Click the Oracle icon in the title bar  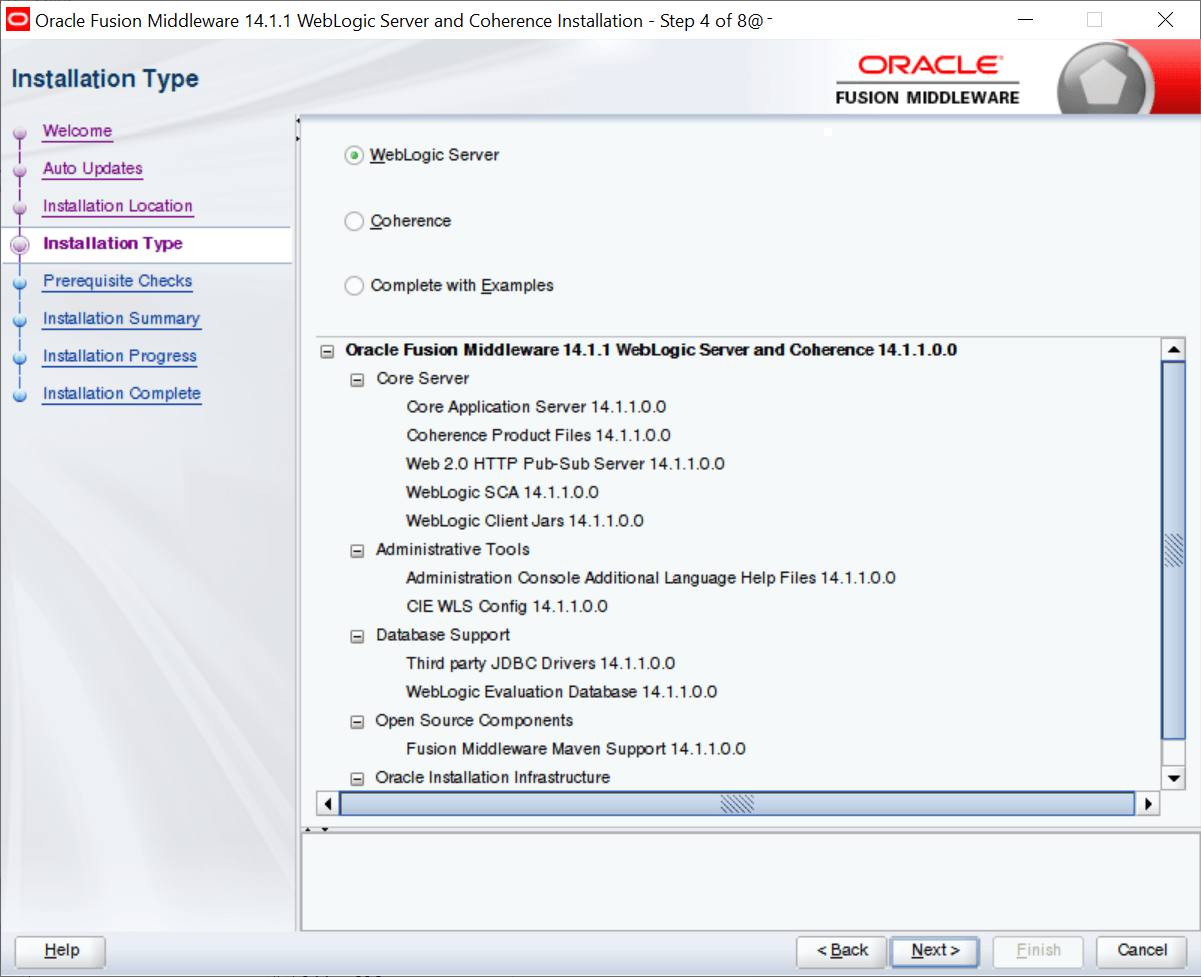pos(16,17)
